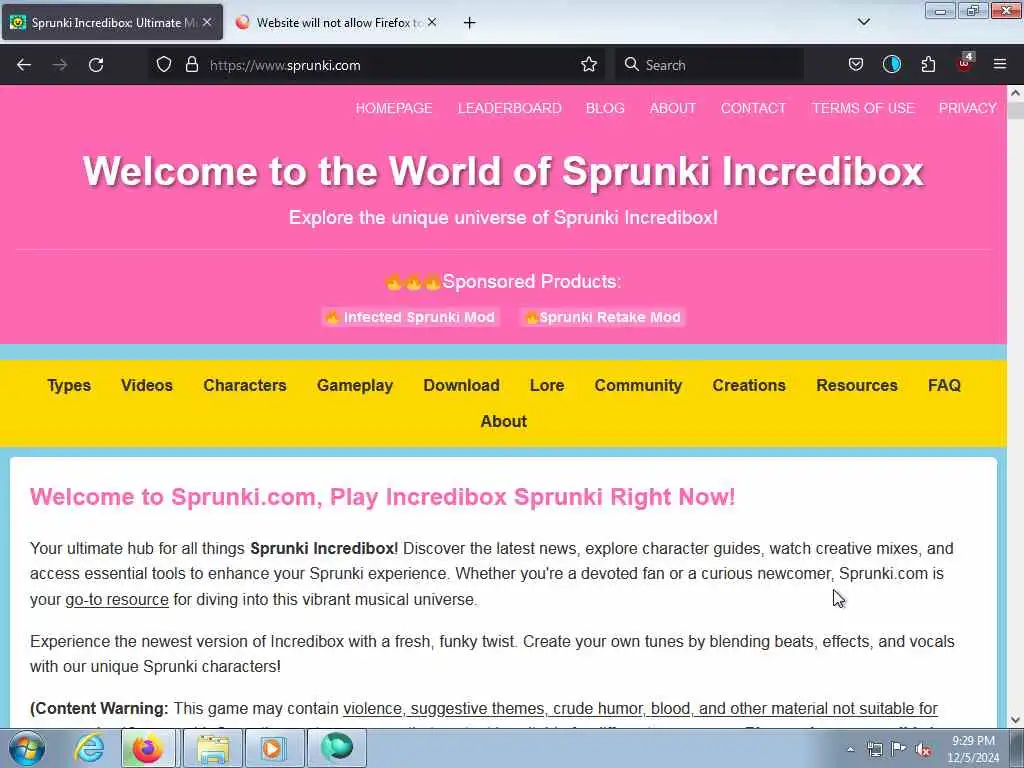Screen dimensions: 1024x768
Task: Open the Extensions puzzle icon
Action: 928,65
